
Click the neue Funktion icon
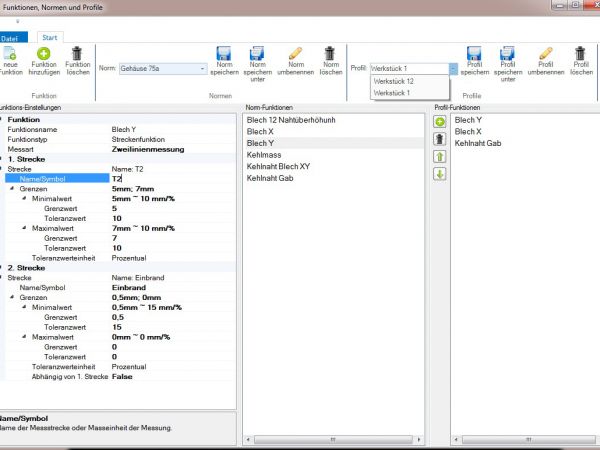[x=10, y=54]
